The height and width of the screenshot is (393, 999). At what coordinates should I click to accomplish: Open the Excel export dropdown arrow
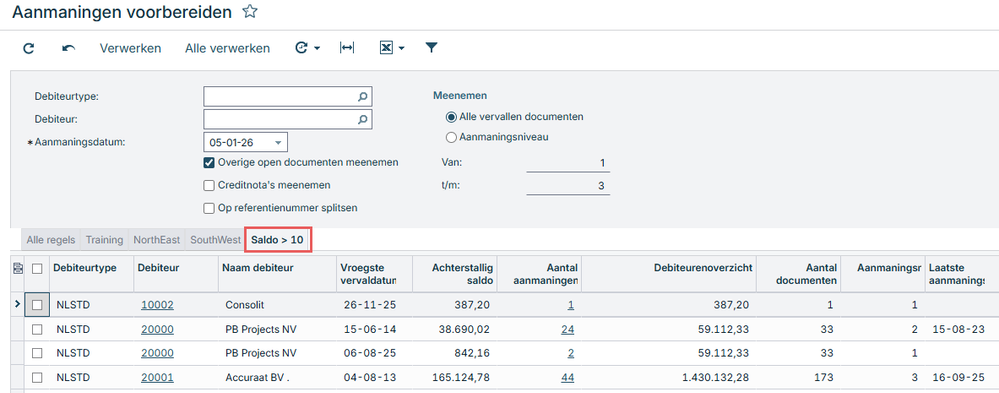click(x=401, y=48)
